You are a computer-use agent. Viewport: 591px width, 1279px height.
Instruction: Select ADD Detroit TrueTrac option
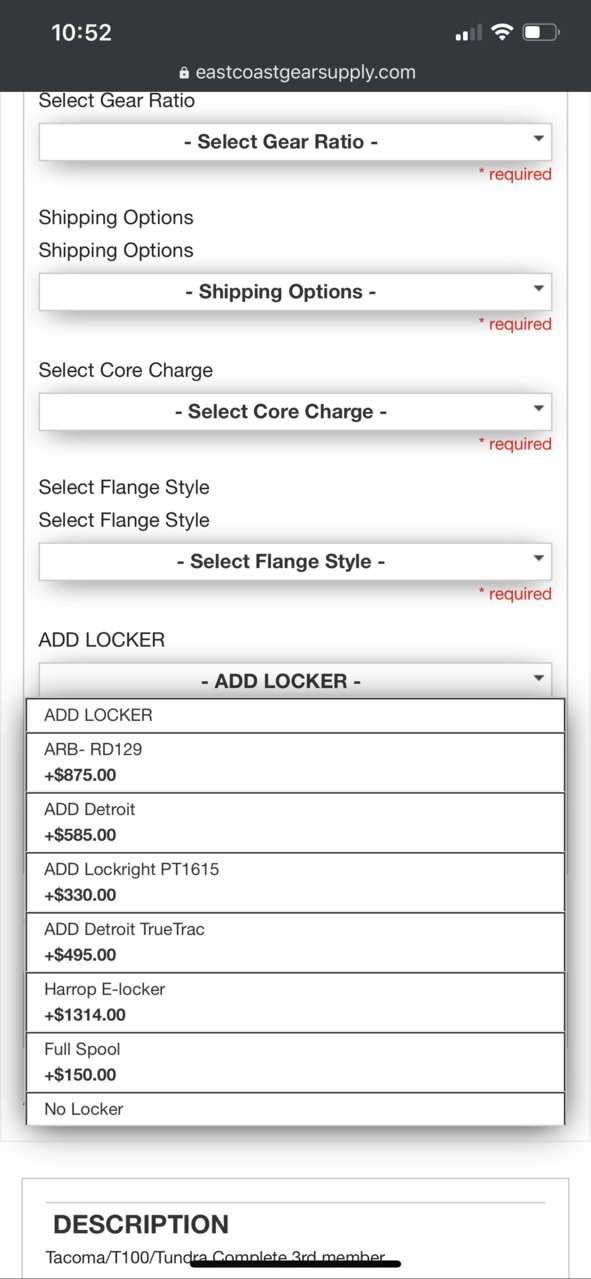click(x=295, y=943)
